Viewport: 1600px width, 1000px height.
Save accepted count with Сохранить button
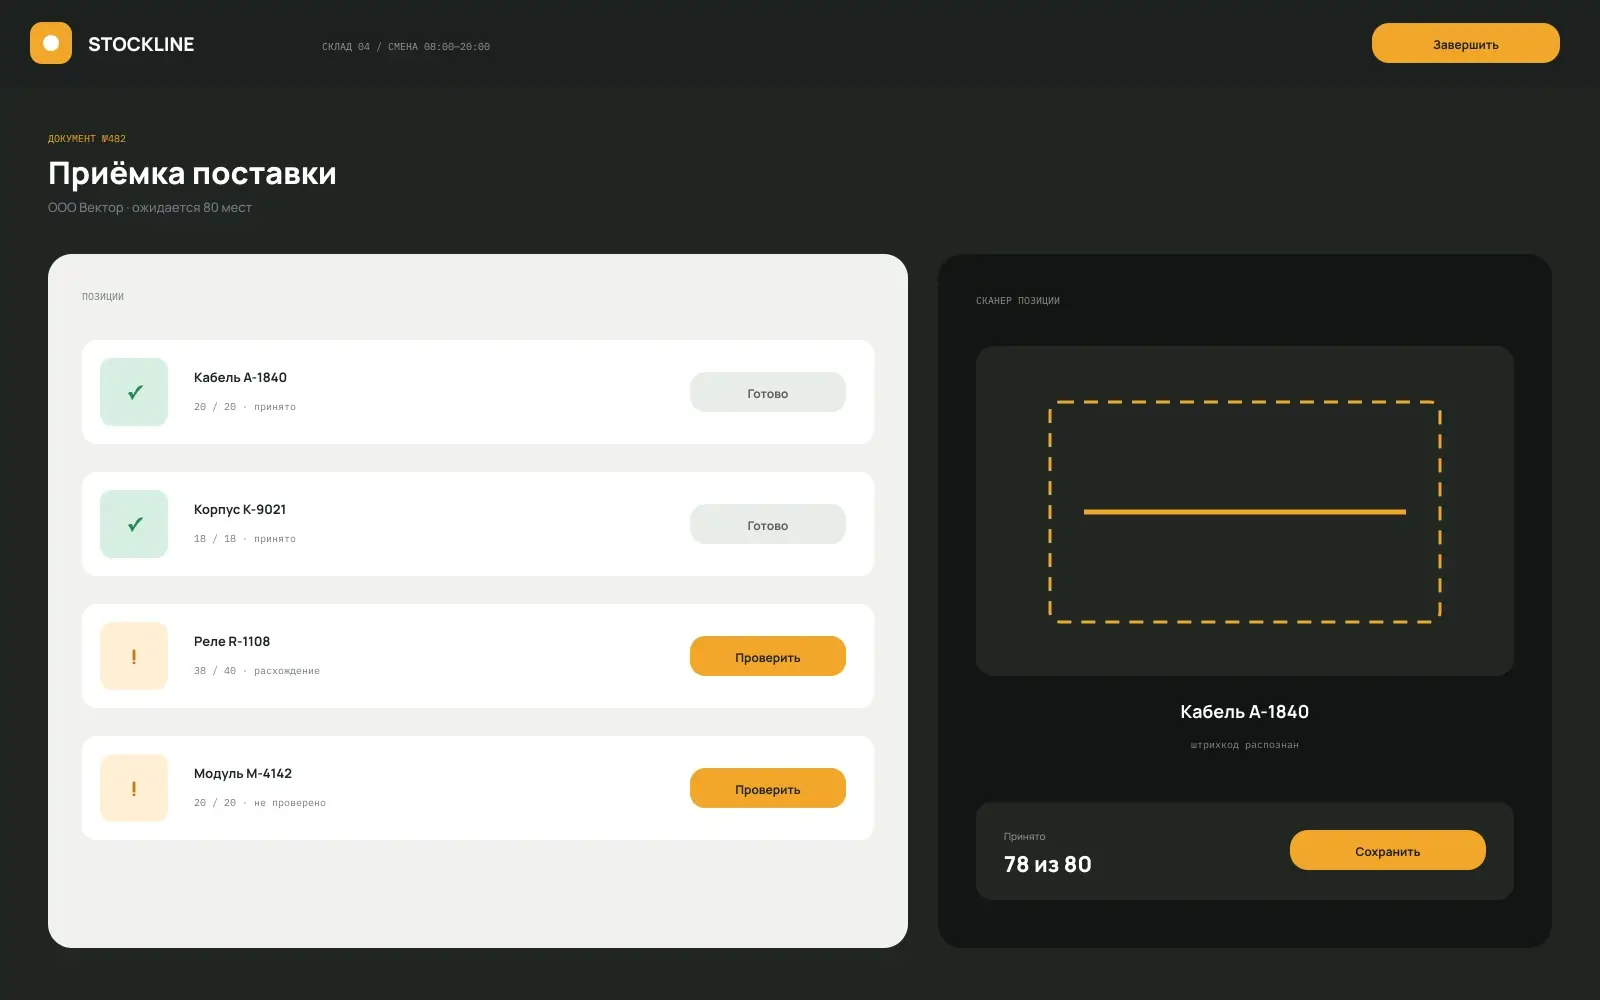1387,850
